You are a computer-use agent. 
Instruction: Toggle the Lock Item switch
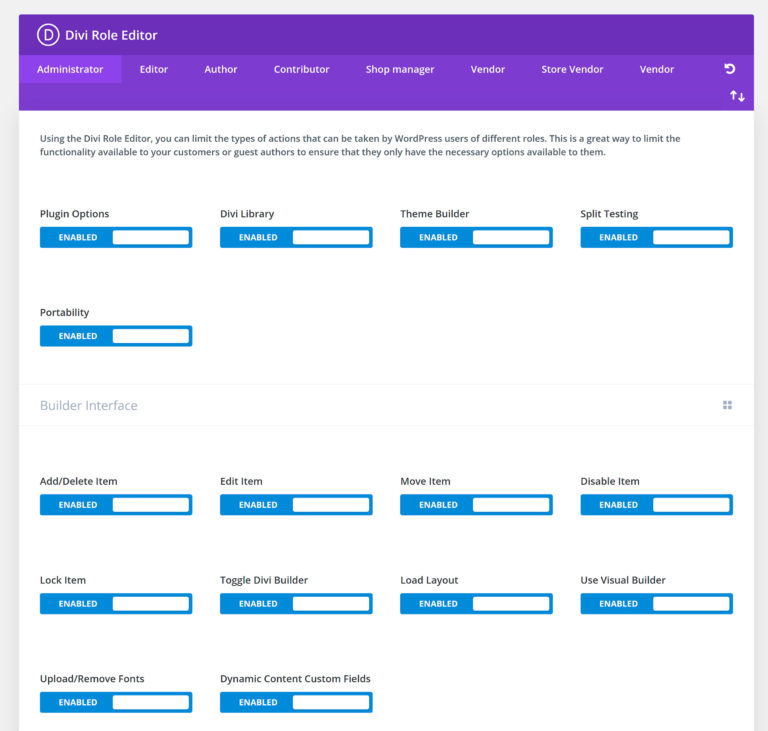point(116,604)
